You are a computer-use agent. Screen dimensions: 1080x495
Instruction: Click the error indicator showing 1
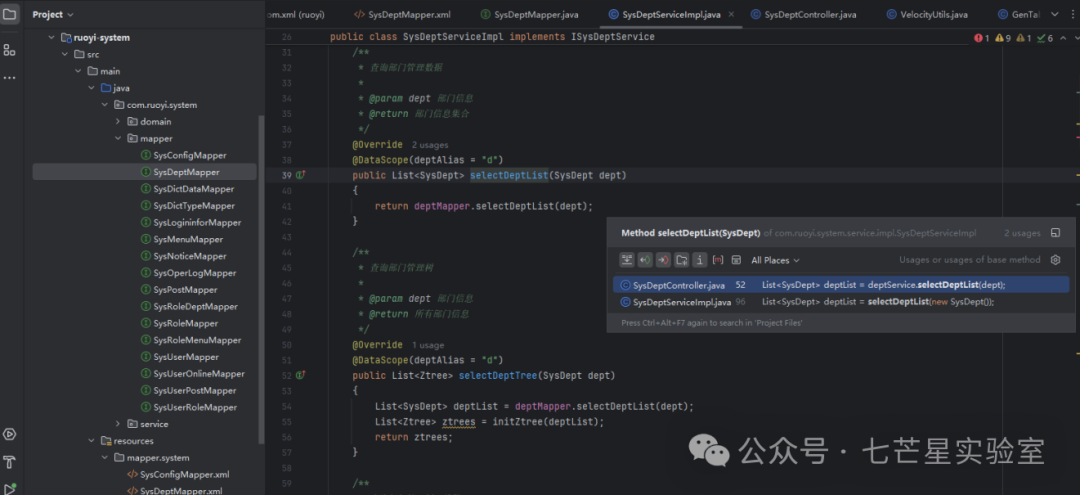982,39
